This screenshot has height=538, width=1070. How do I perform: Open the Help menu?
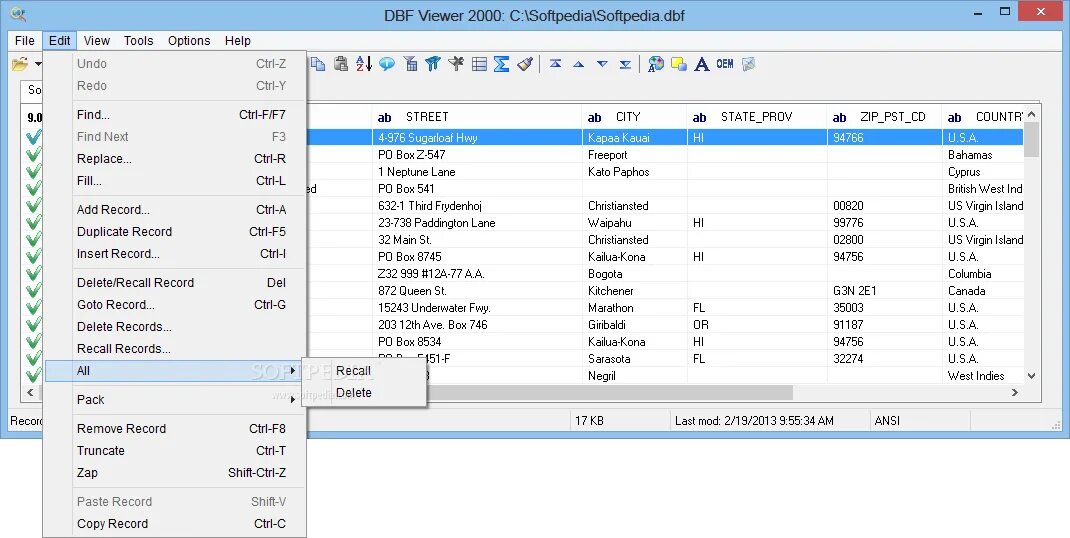[237, 41]
